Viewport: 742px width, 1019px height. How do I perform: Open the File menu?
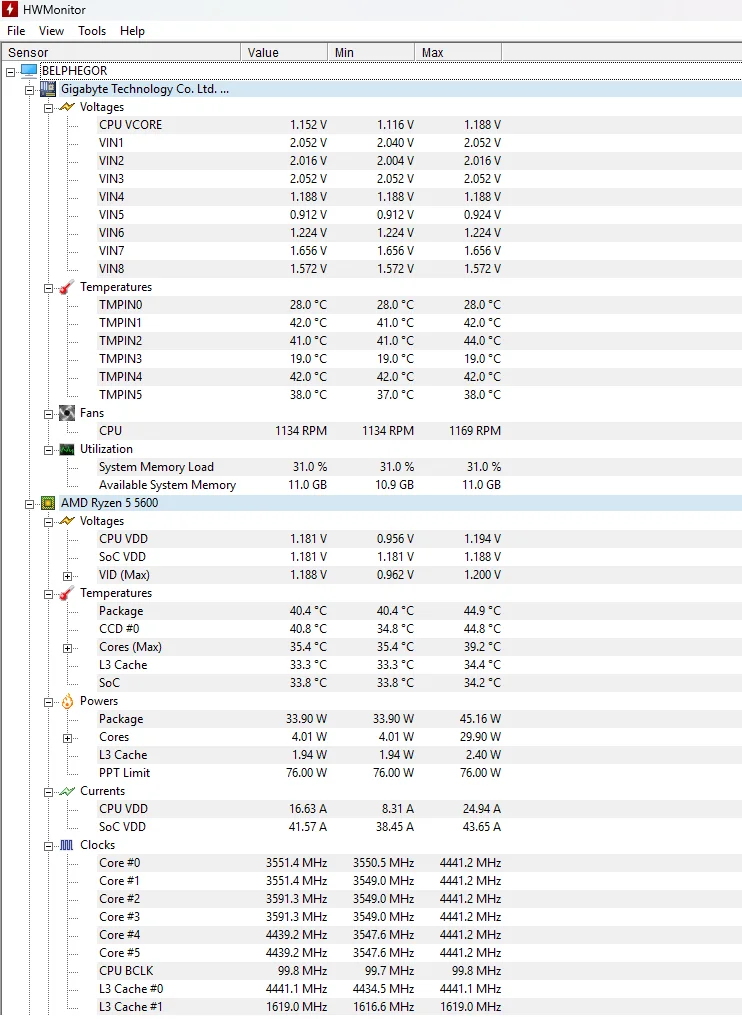point(16,31)
